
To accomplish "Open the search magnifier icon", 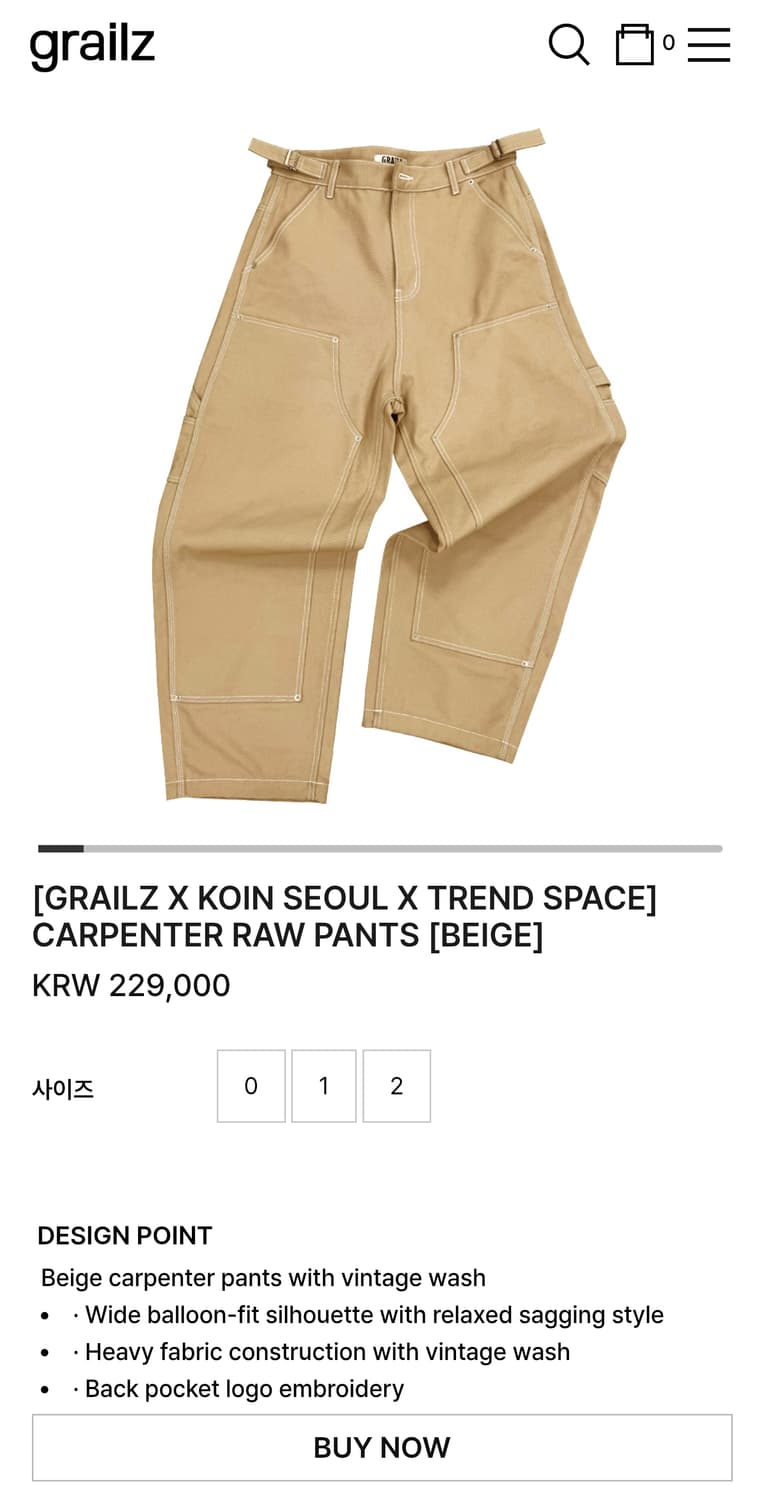I will [x=569, y=45].
